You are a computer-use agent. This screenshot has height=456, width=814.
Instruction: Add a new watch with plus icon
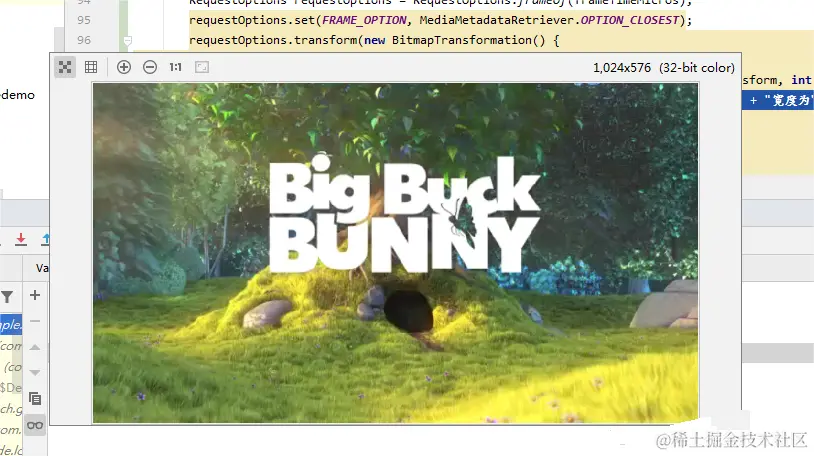[35, 295]
